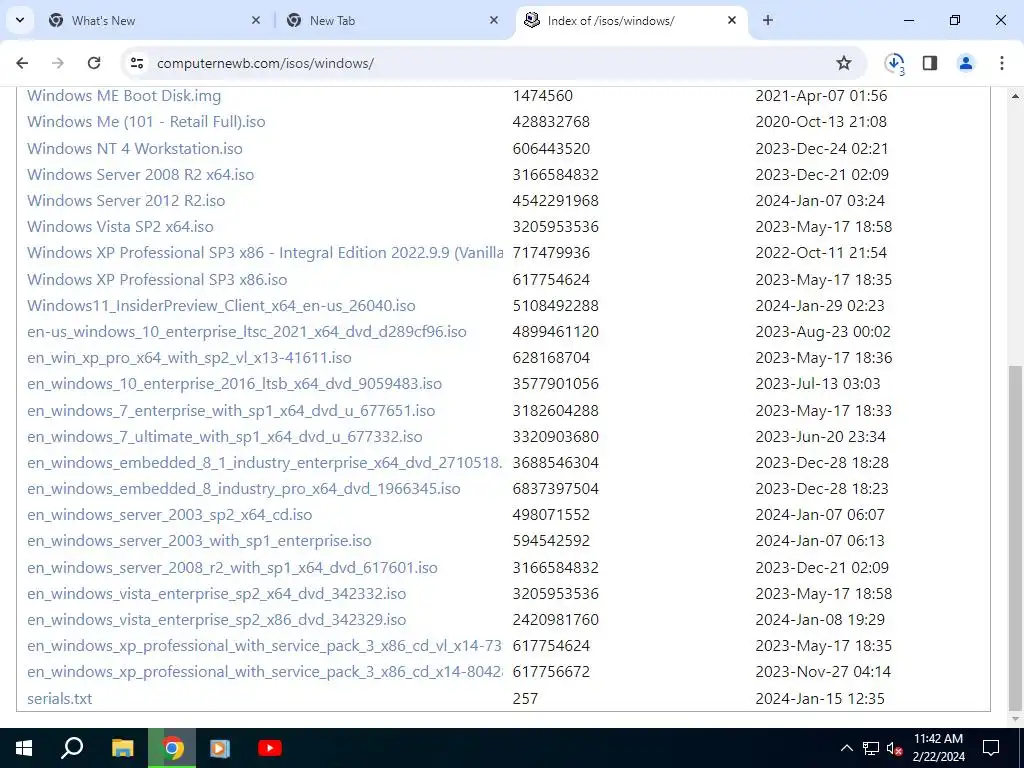1024x768 pixels.
Task: Click the muted volume tray icon
Action: coord(894,748)
